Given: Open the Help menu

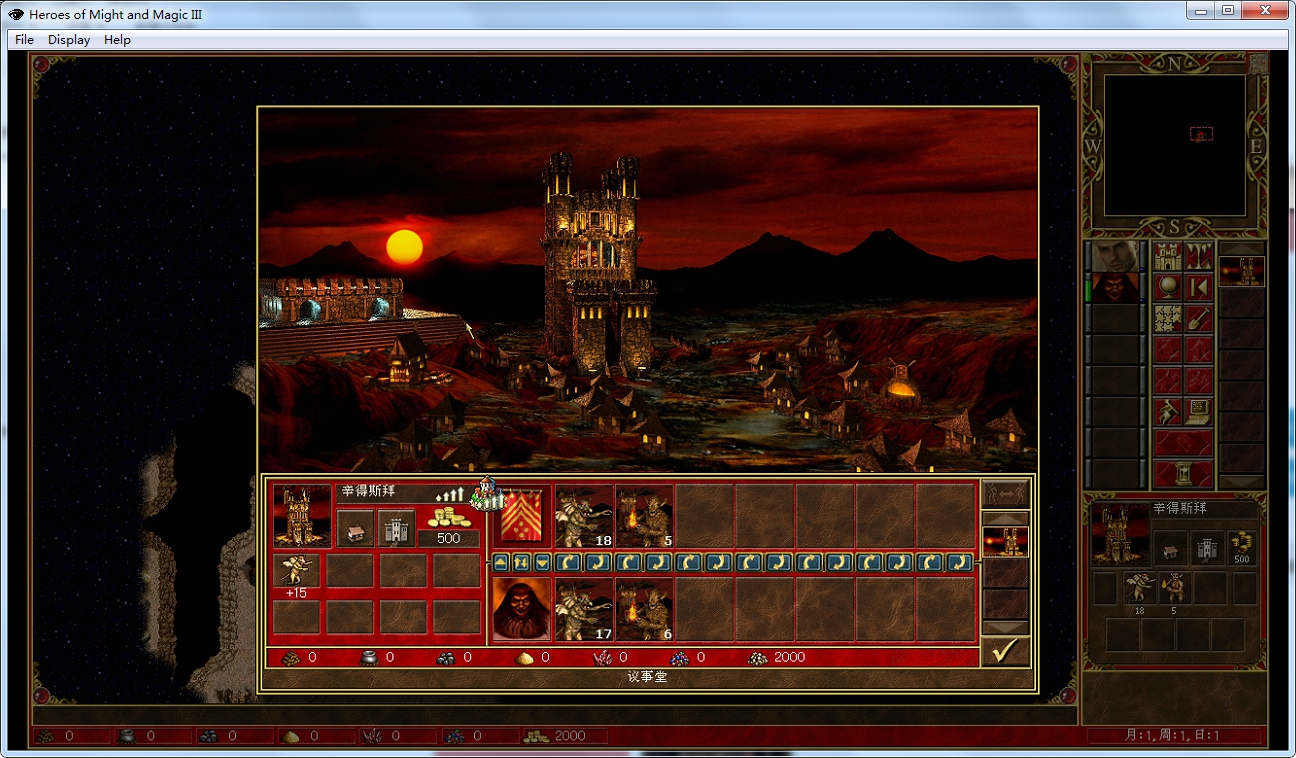Looking at the screenshot, I should (117, 40).
